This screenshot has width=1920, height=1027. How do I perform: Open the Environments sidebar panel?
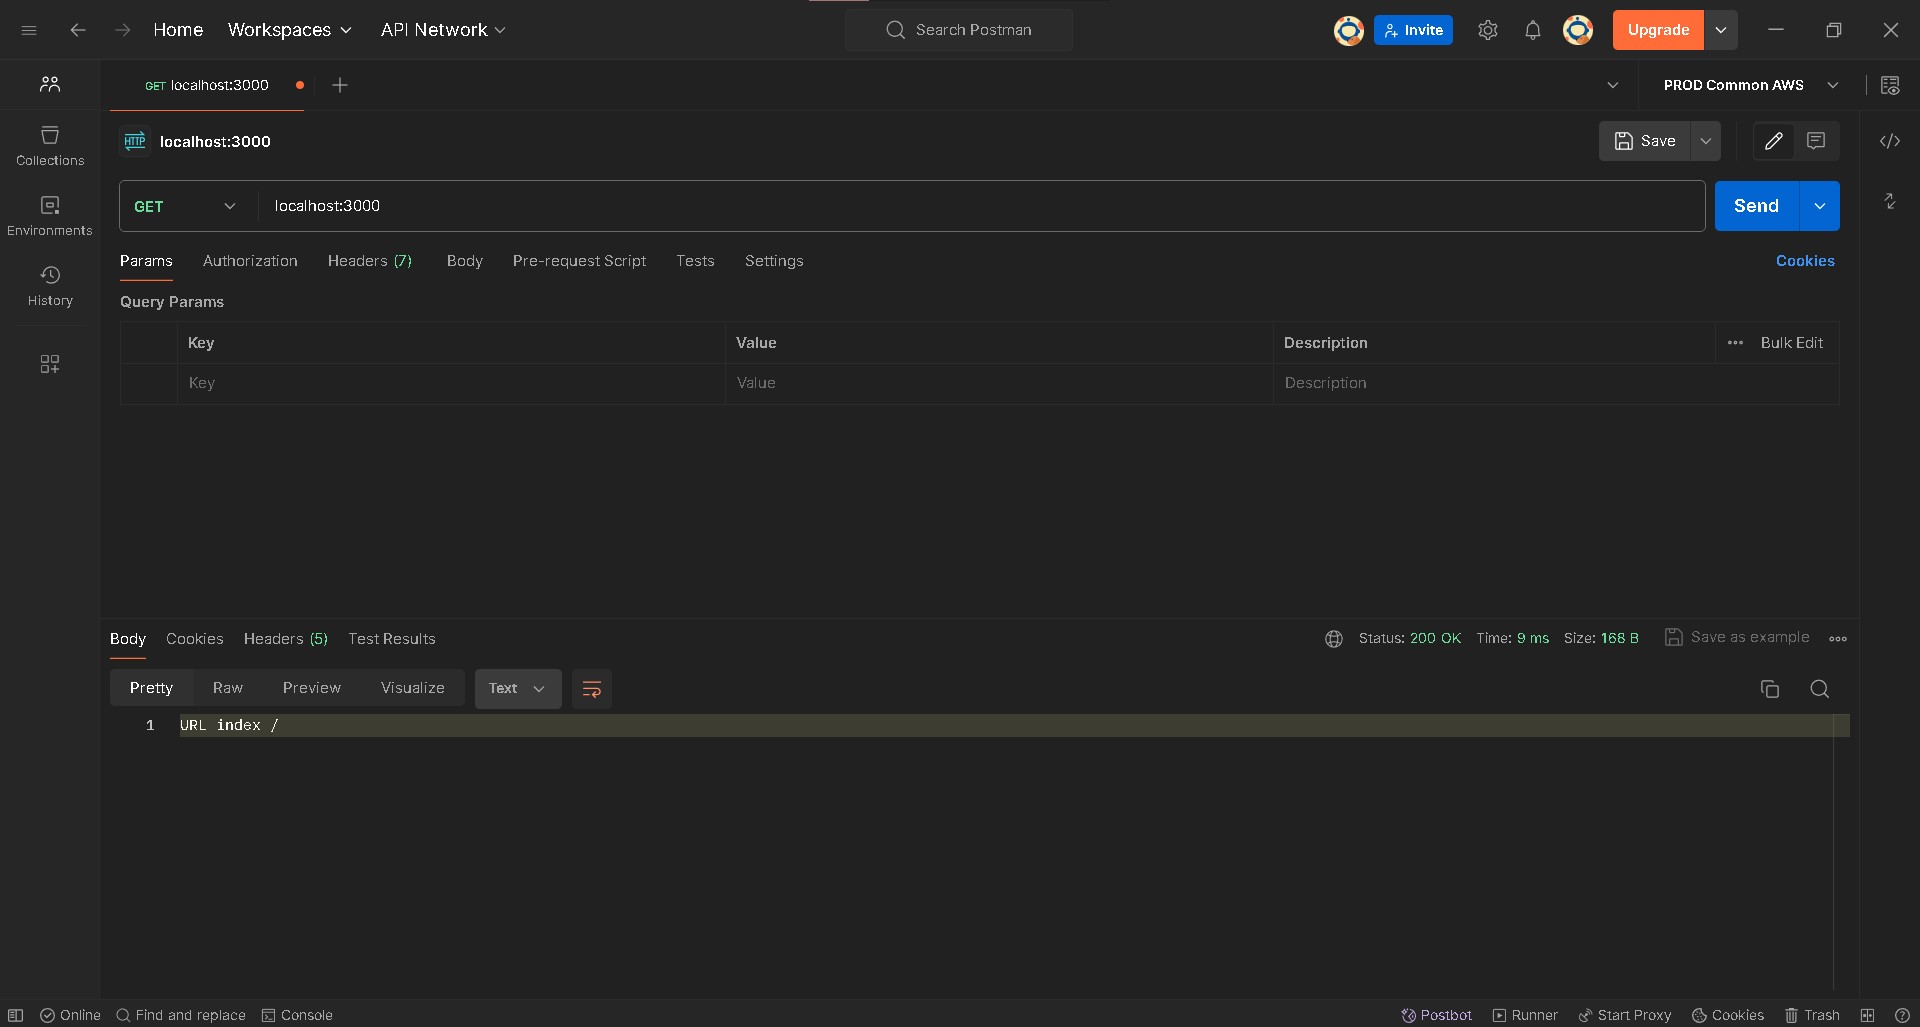pos(50,216)
